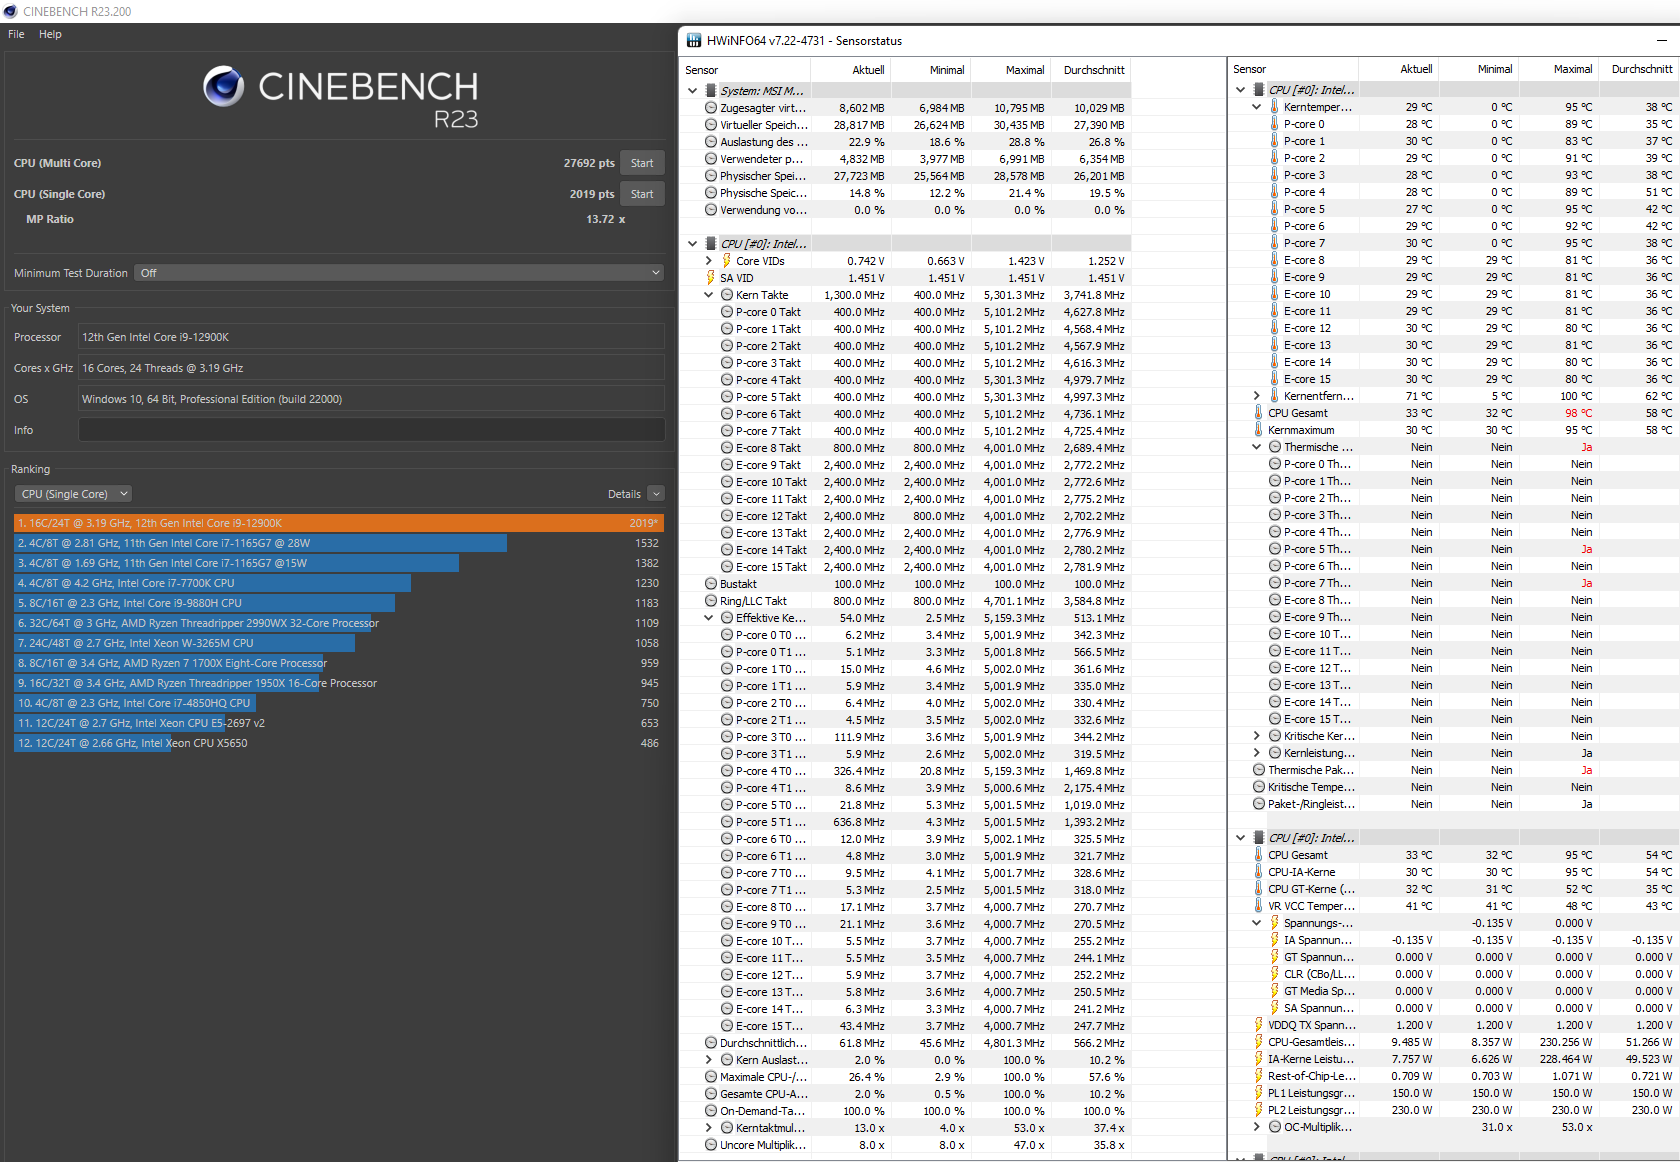Expand the Kernentfern... row

tap(1257, 396)
